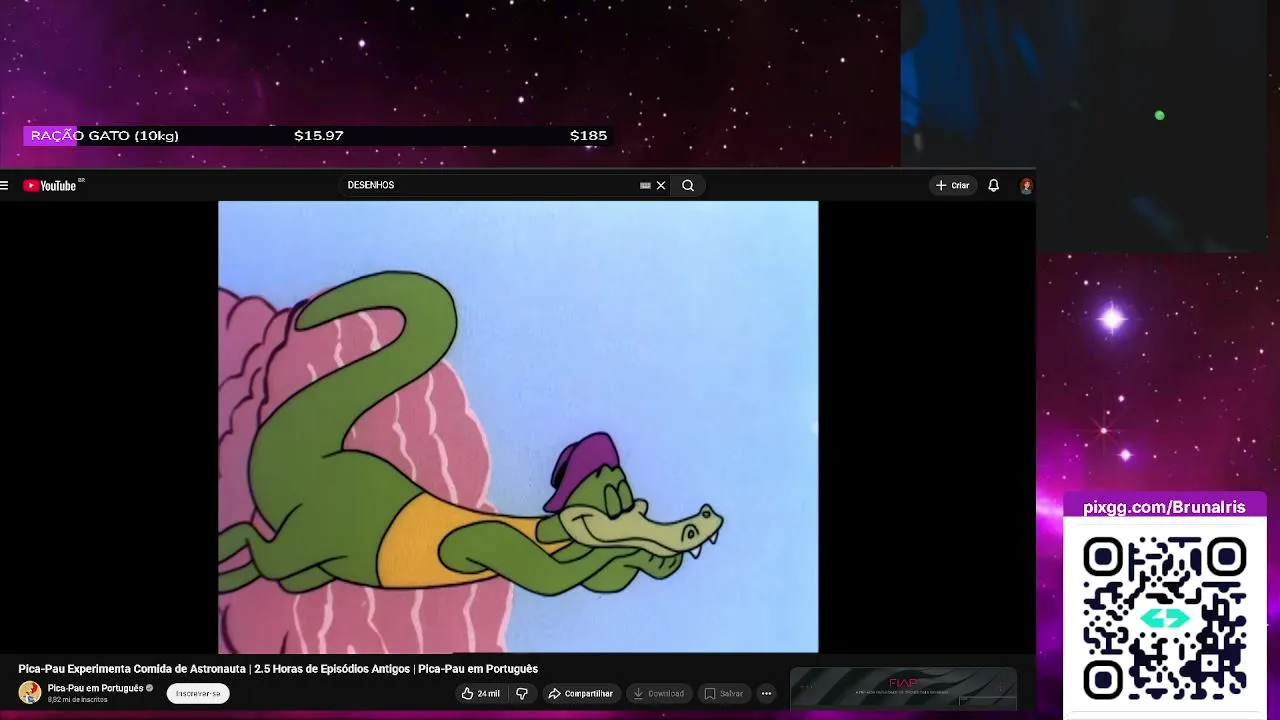Clear the search text with X
1280x720 pixels.
tap(661, 185)
